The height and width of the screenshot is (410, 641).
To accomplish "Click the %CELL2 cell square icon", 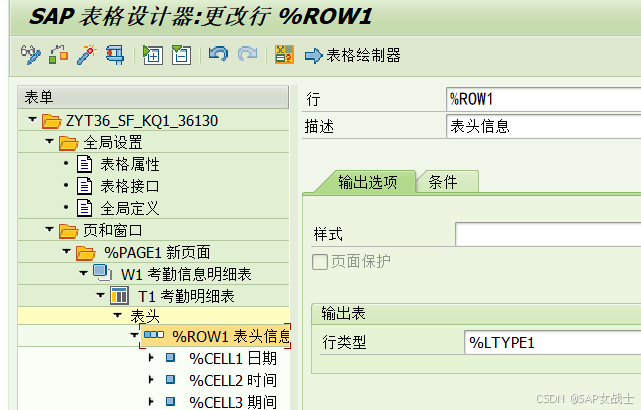I will [x=170, y=380].
